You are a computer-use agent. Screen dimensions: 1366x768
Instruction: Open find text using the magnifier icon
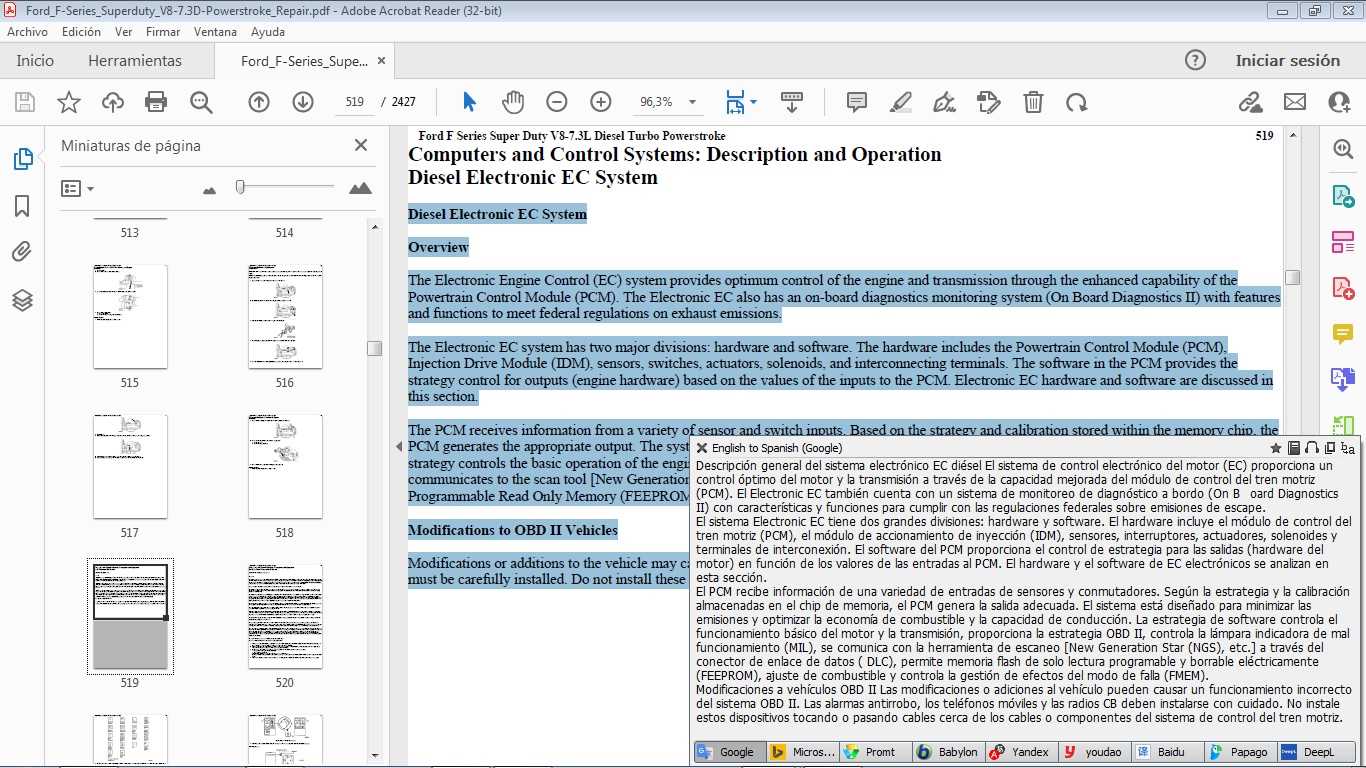coord(201,102)
